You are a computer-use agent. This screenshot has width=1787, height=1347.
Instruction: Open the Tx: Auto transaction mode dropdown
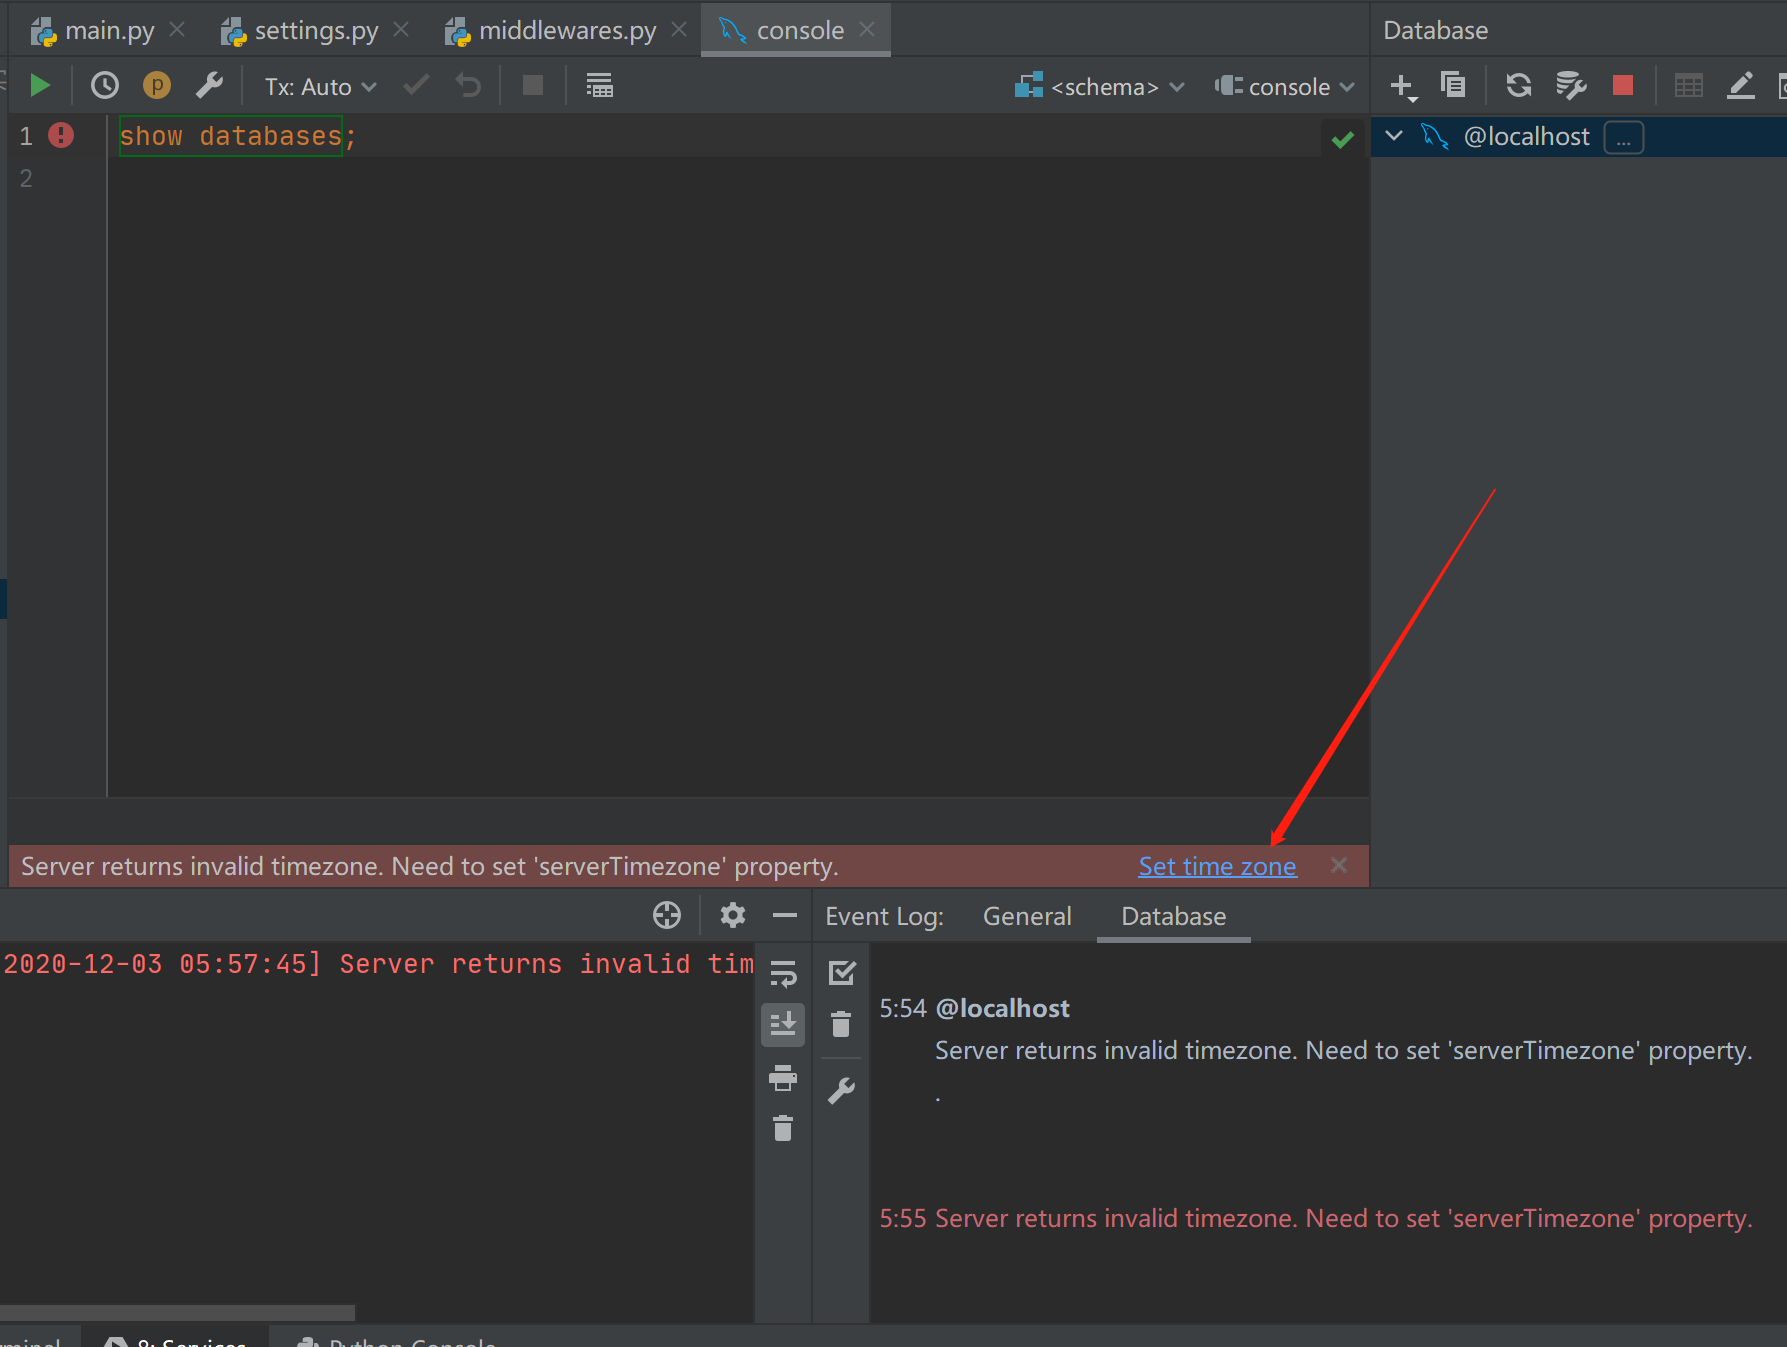tap(320, 87)
